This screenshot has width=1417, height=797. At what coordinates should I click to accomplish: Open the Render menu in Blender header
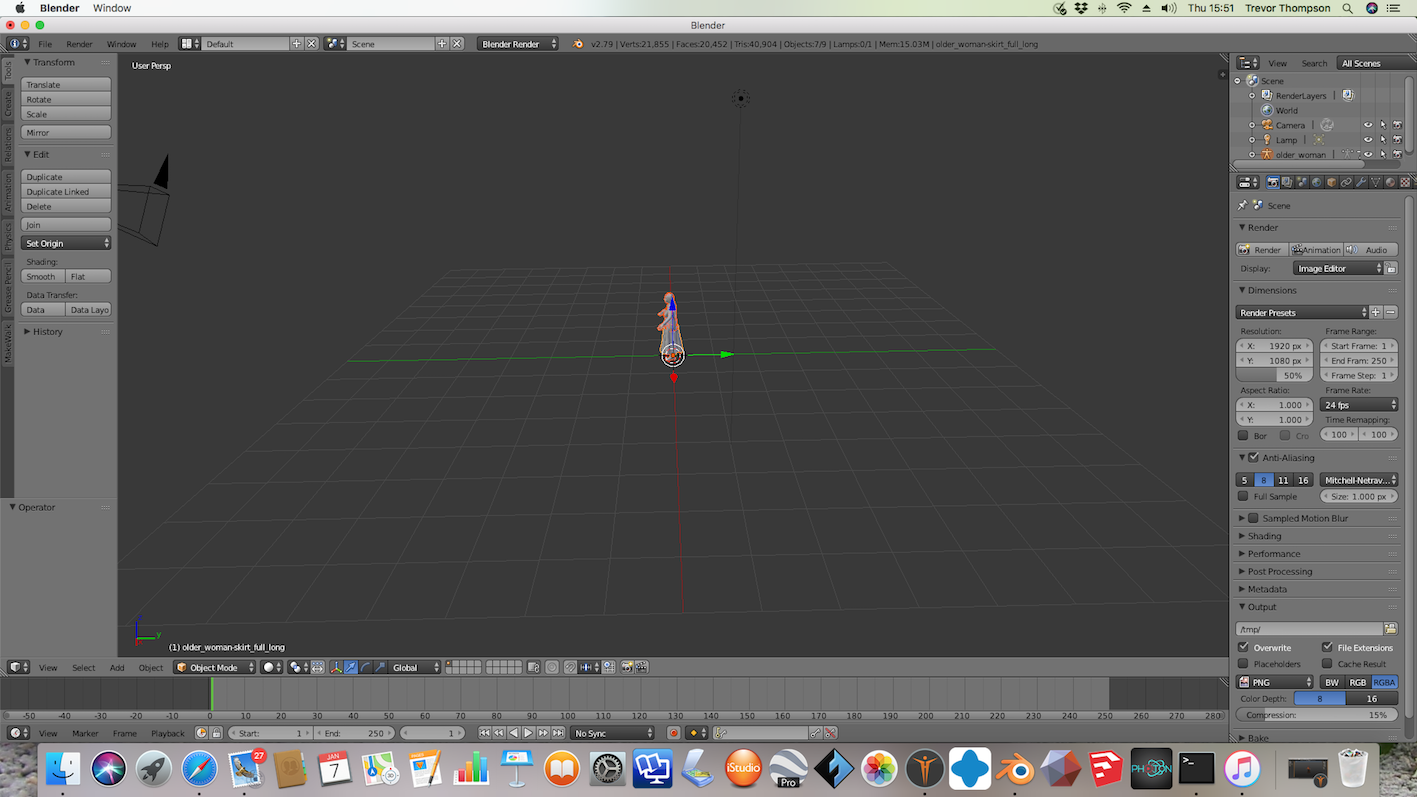click(x=79, y=44)
